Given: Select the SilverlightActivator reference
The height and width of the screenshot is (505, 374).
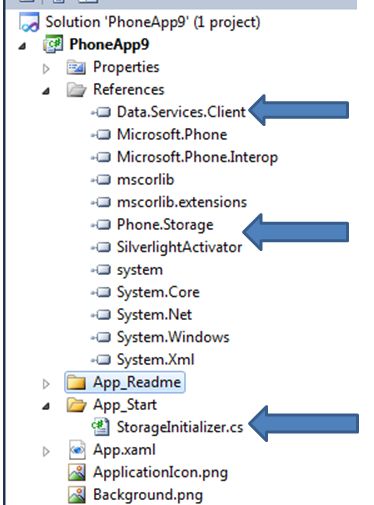Looking at the screenshot, I should [179, 247].
